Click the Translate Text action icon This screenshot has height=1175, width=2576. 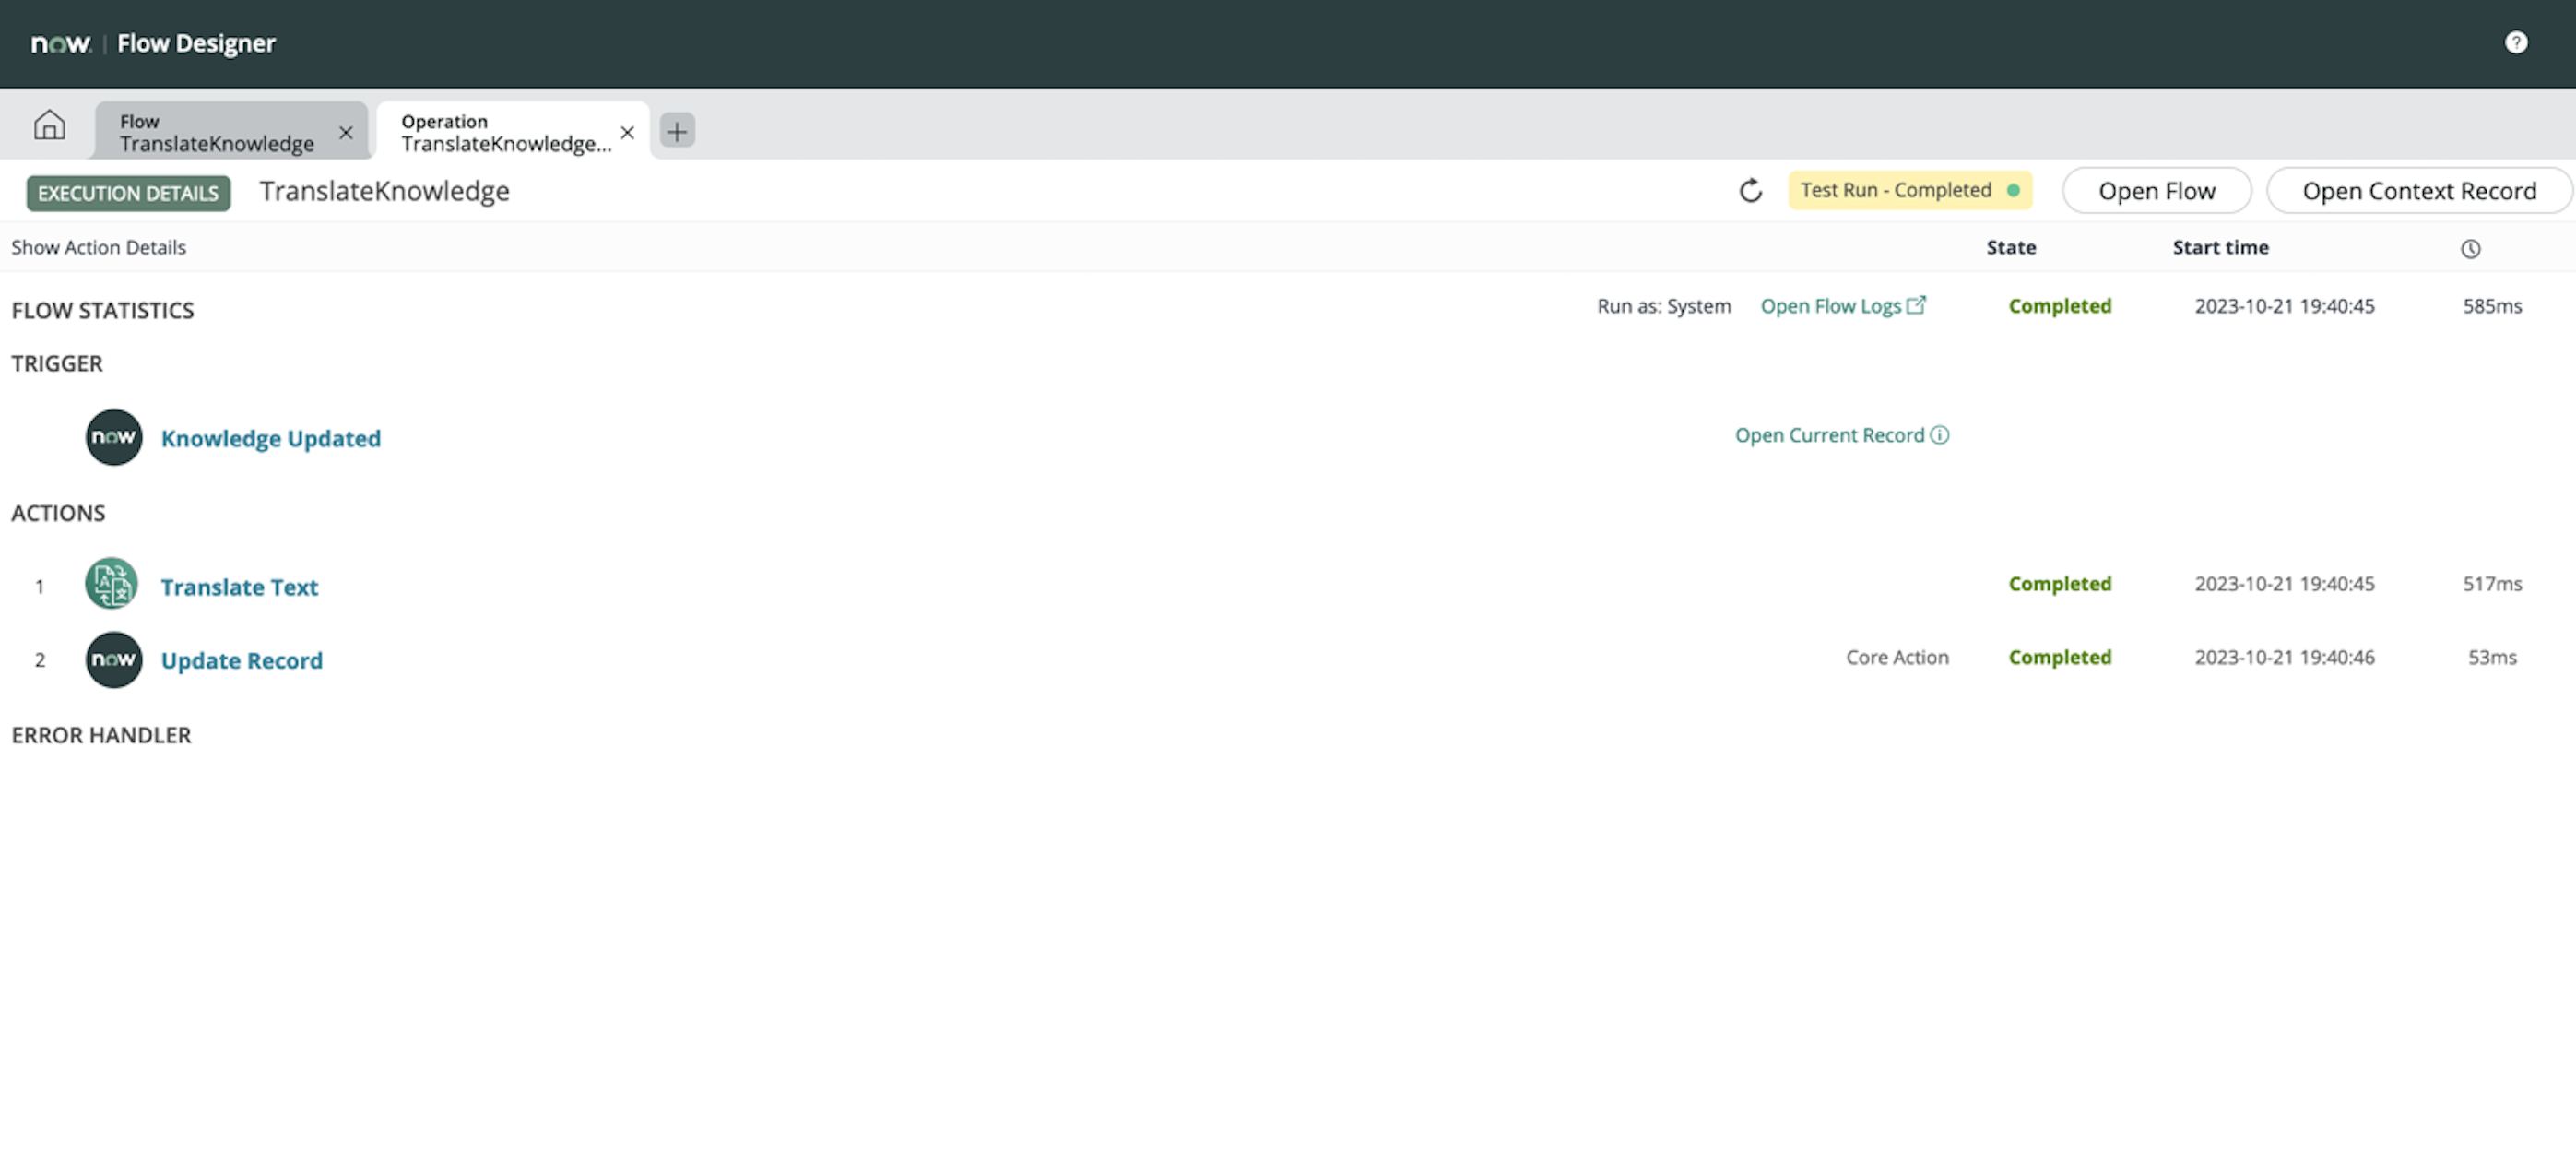point(112,584)
